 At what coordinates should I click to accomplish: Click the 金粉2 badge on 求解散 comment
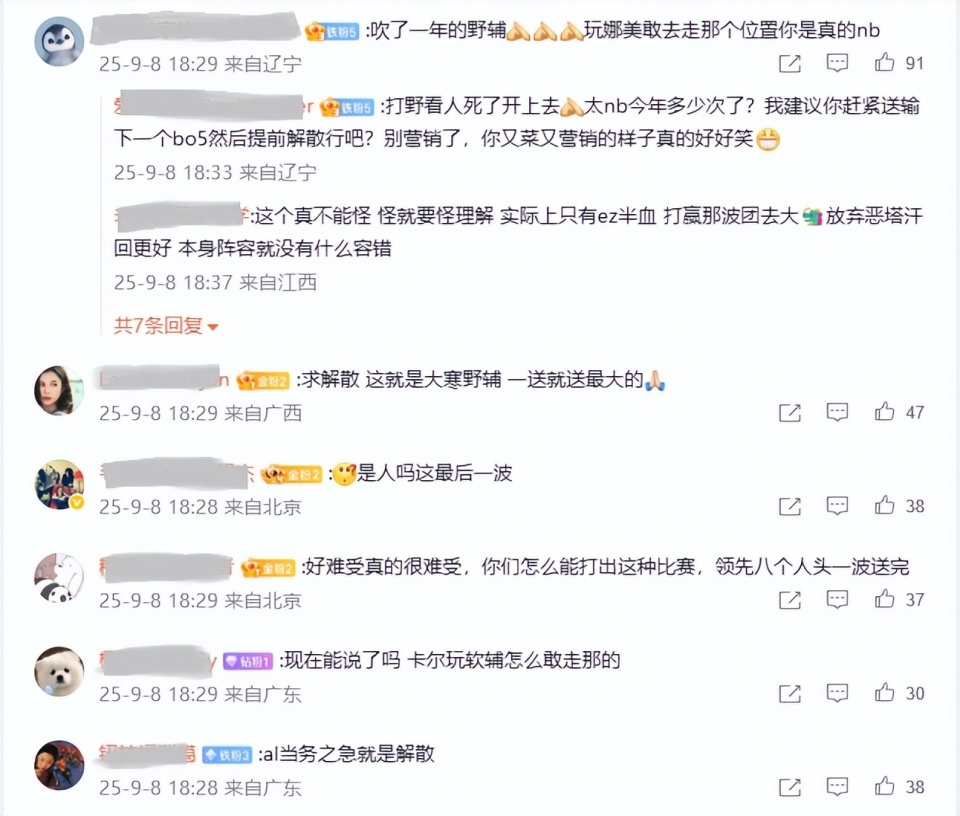(x=263, y=381)
